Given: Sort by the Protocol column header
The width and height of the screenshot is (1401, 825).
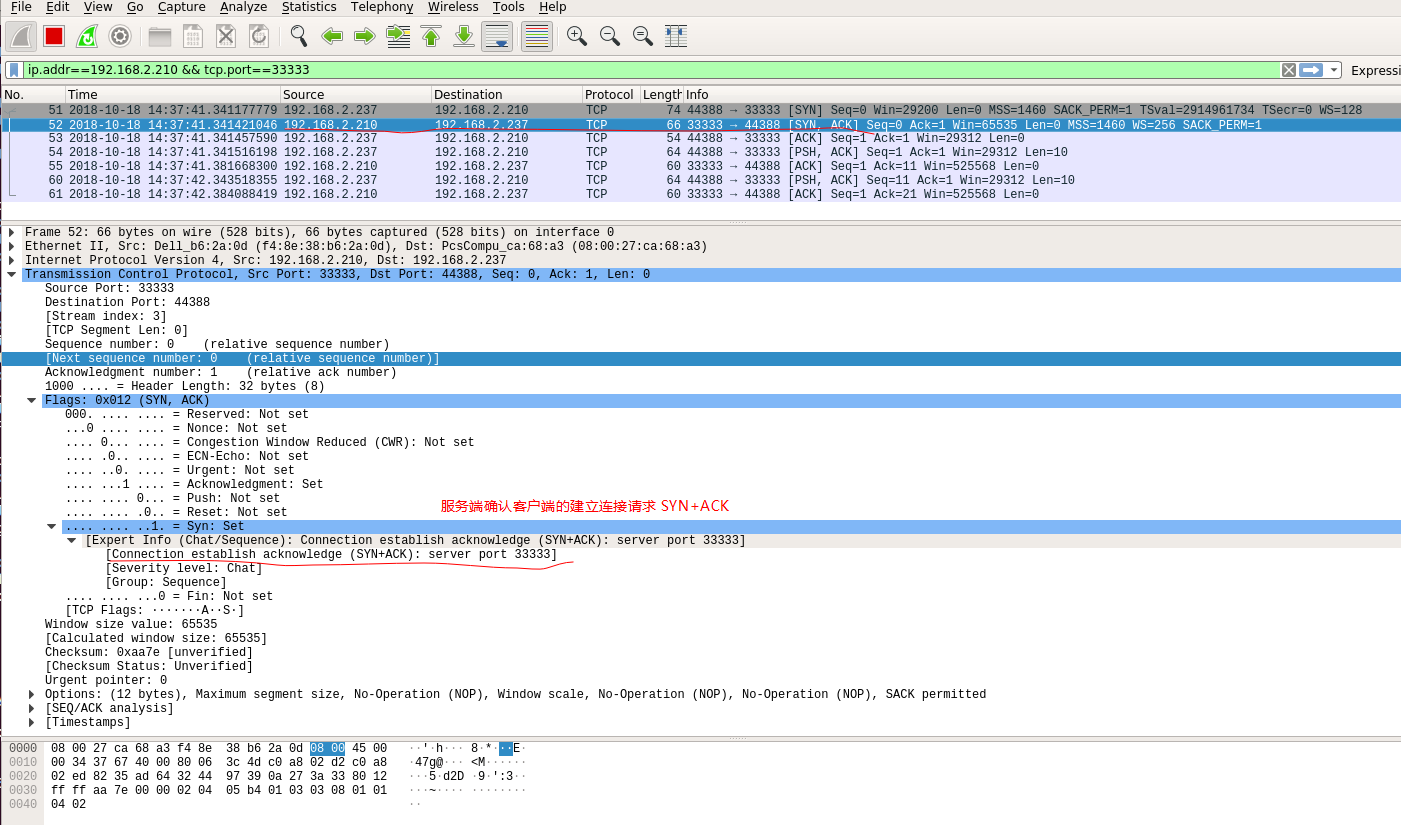Looking at the screenshot, I should pyautogui.click(x=610, y=94).
